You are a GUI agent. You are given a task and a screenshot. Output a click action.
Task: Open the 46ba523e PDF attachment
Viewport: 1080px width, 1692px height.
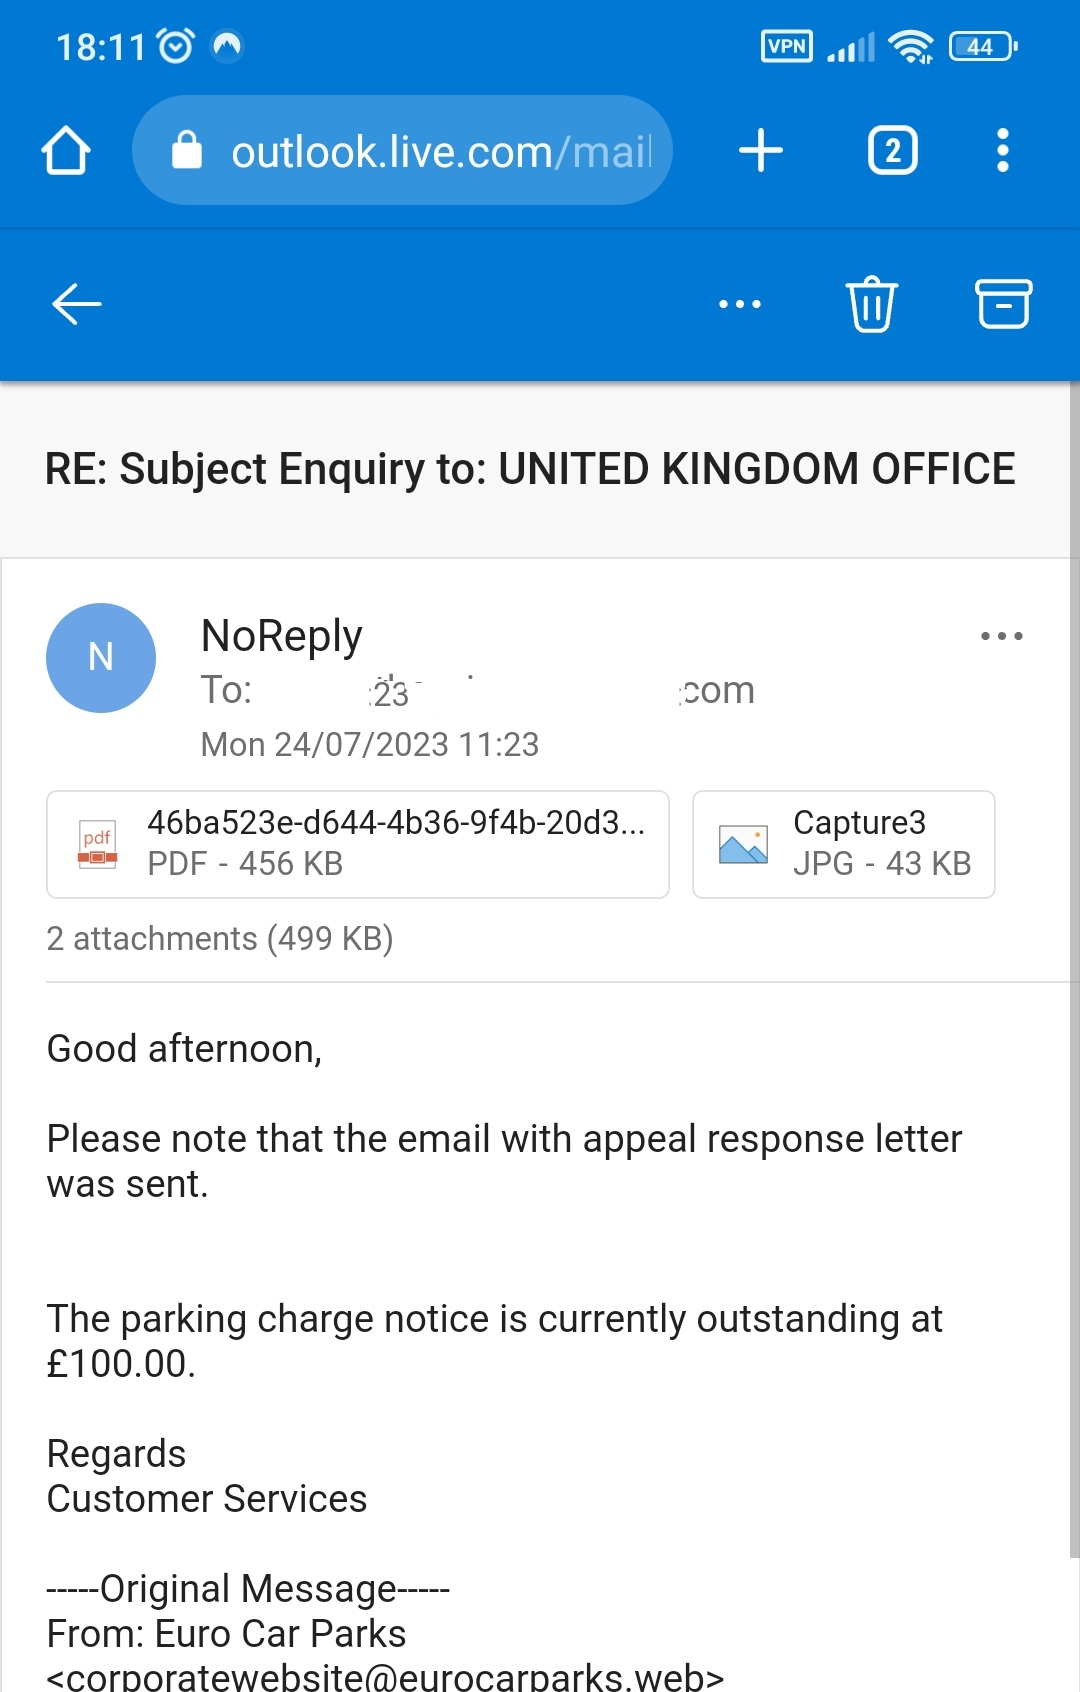click(x=358, y=844)
